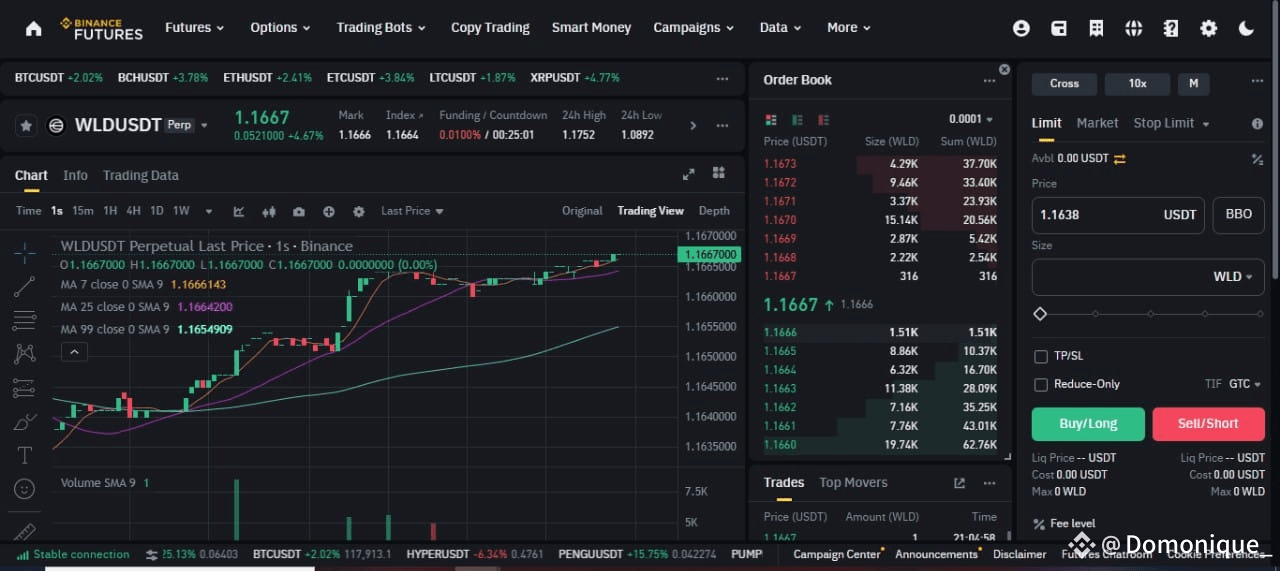Open the WLD size unit dropdown
The height and width of the screenshot is (571, 1280).
tap(1233, 277)
